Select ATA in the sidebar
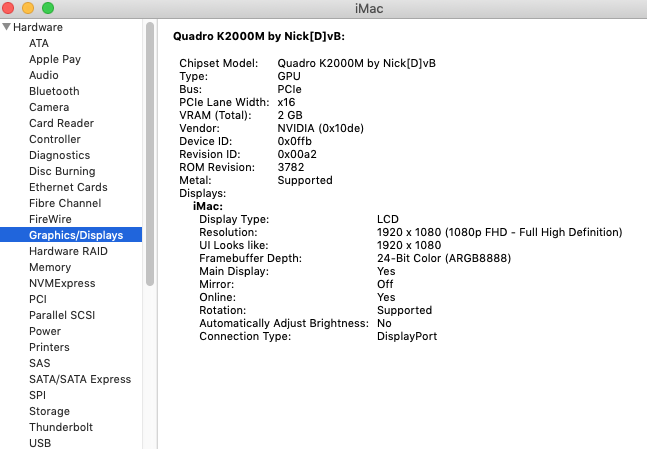This screenshot has height=449, width=647. 39,43
